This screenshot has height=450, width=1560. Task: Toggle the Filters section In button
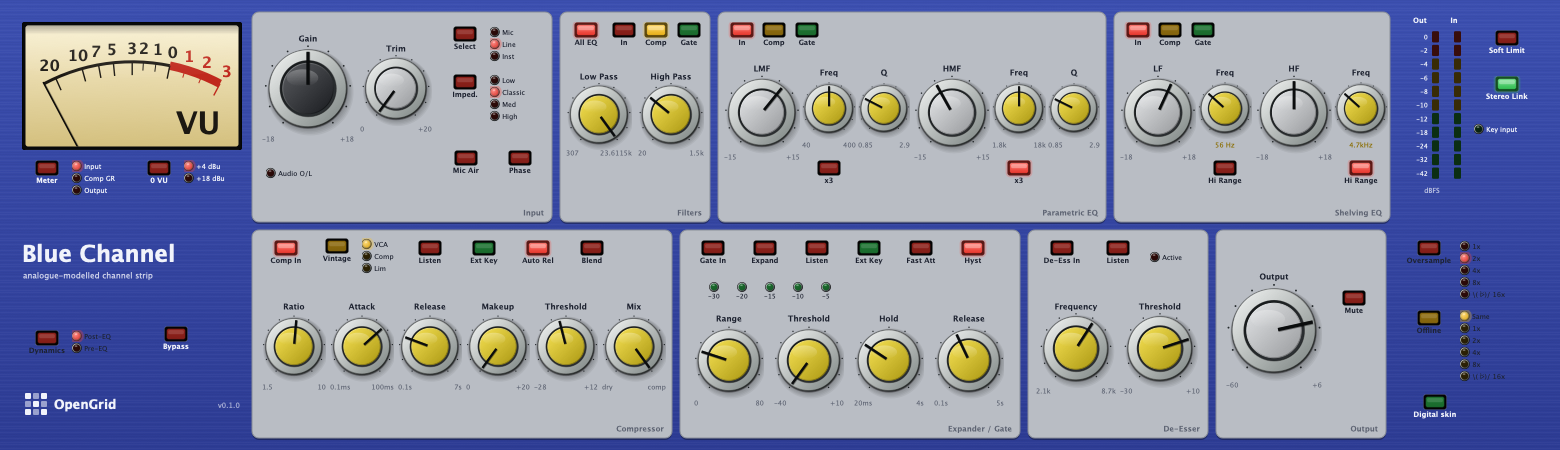click(624, 30)
